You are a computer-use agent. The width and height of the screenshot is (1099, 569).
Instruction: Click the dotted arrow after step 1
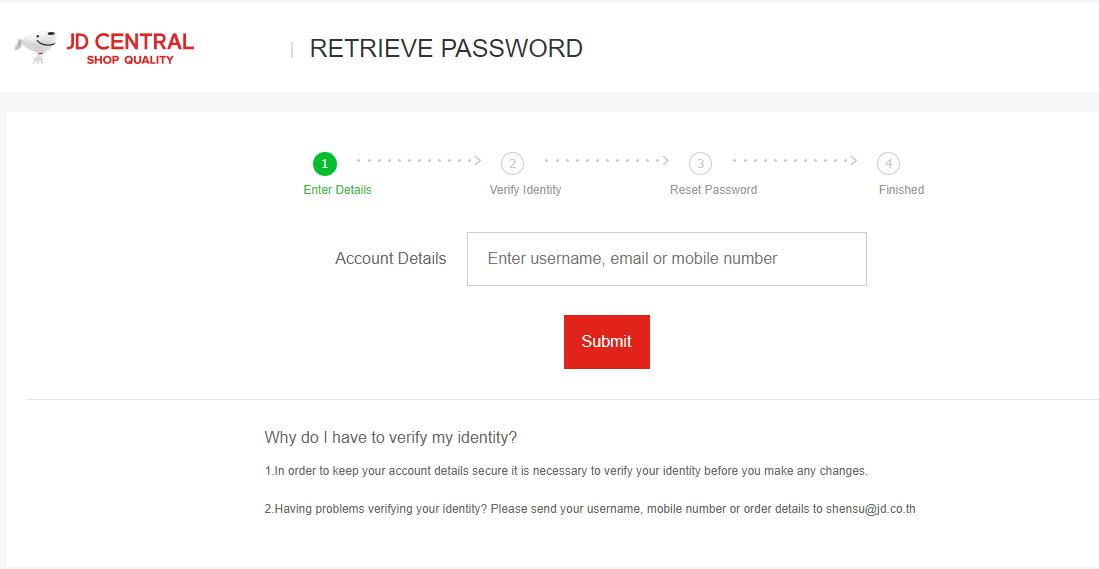pyautogui.click(x=419, y=160)
